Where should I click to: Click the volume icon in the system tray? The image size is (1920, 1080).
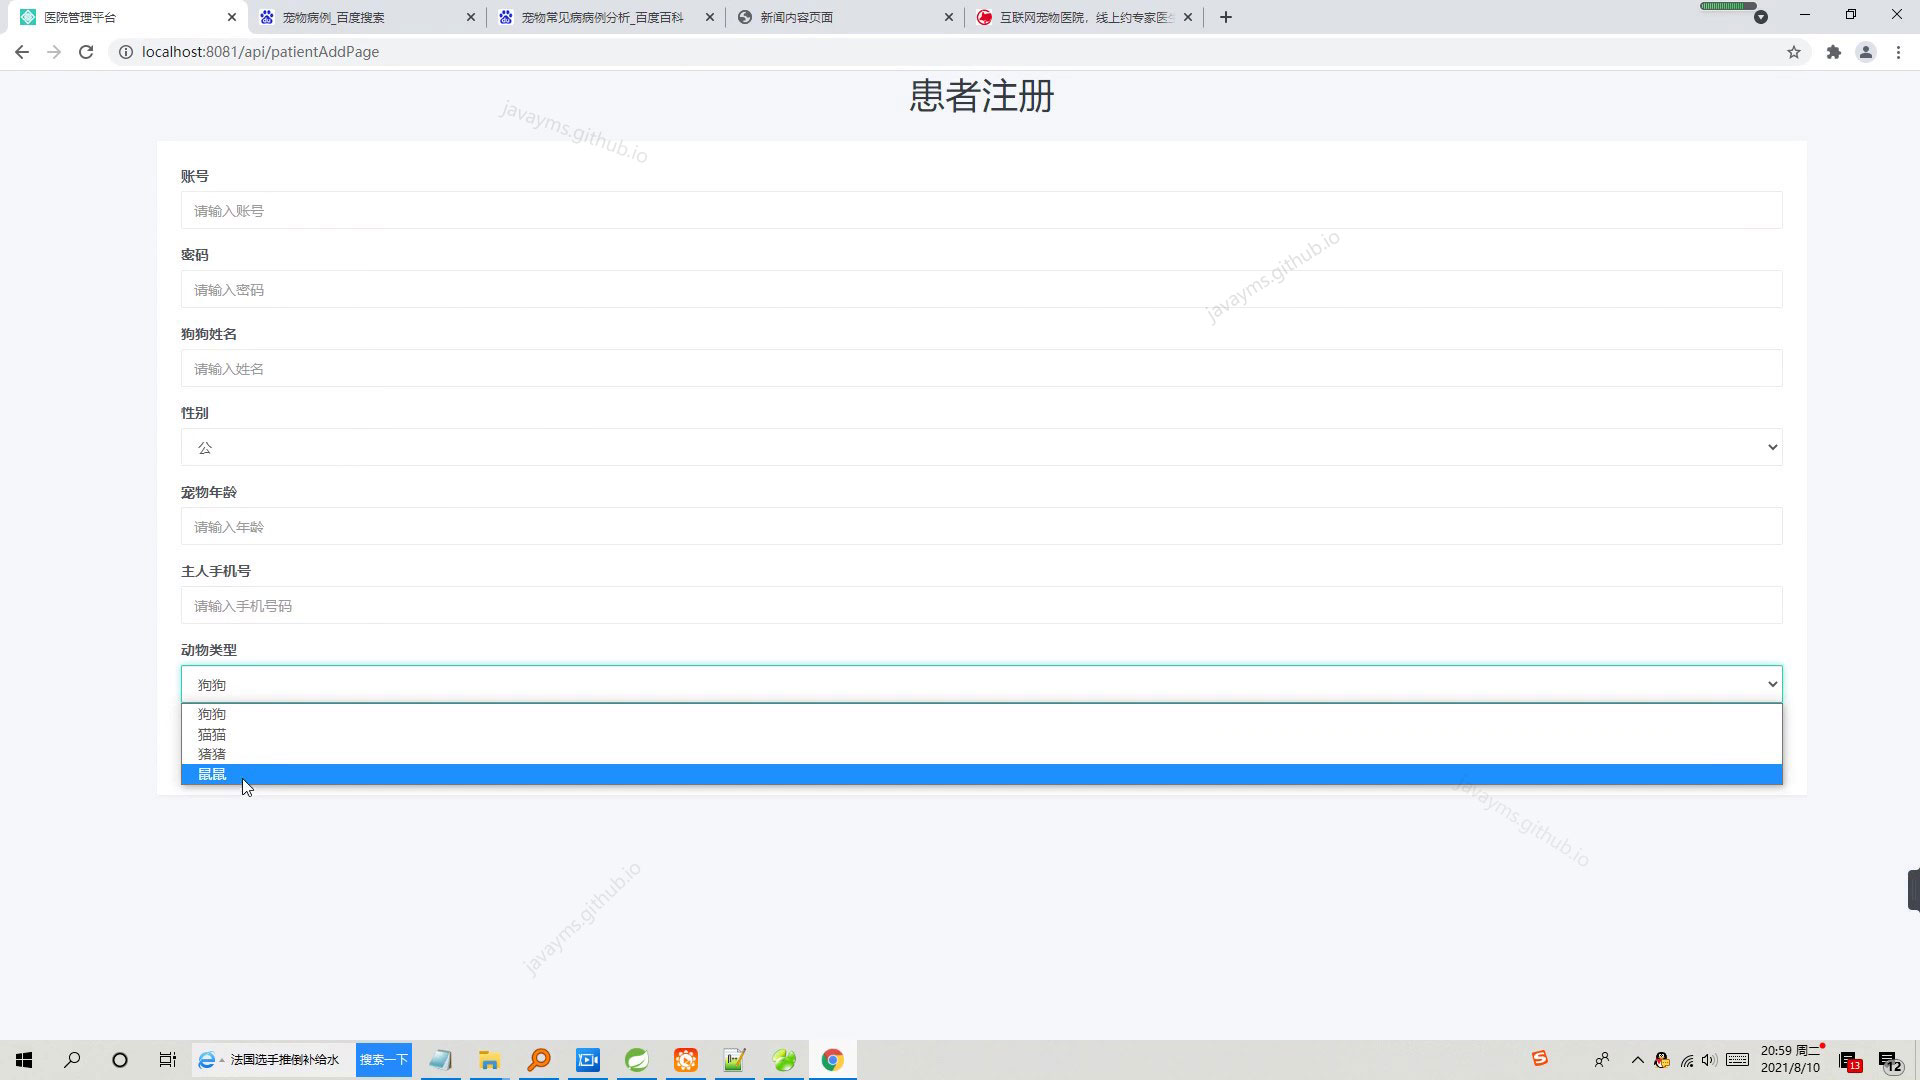1708,1059
